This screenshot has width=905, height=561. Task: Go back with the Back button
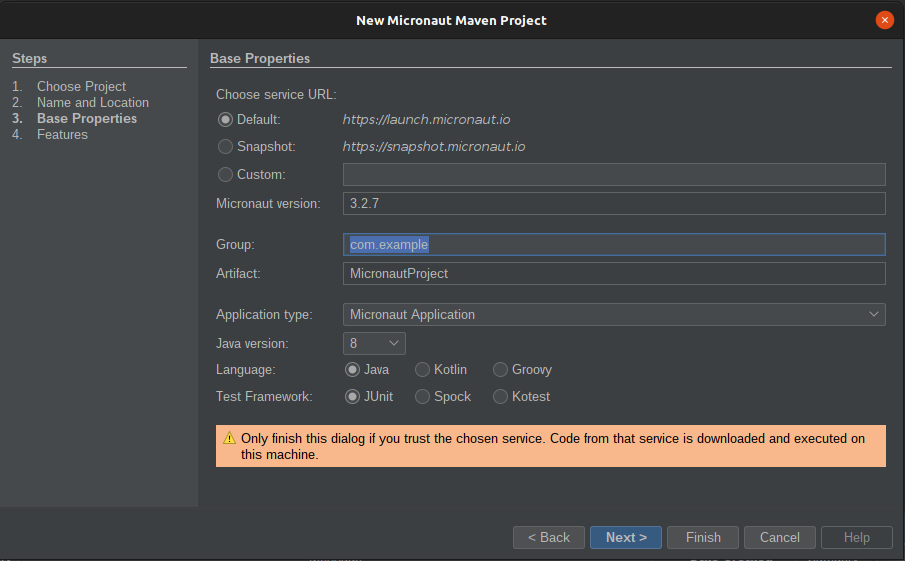[x=549, y=538]
